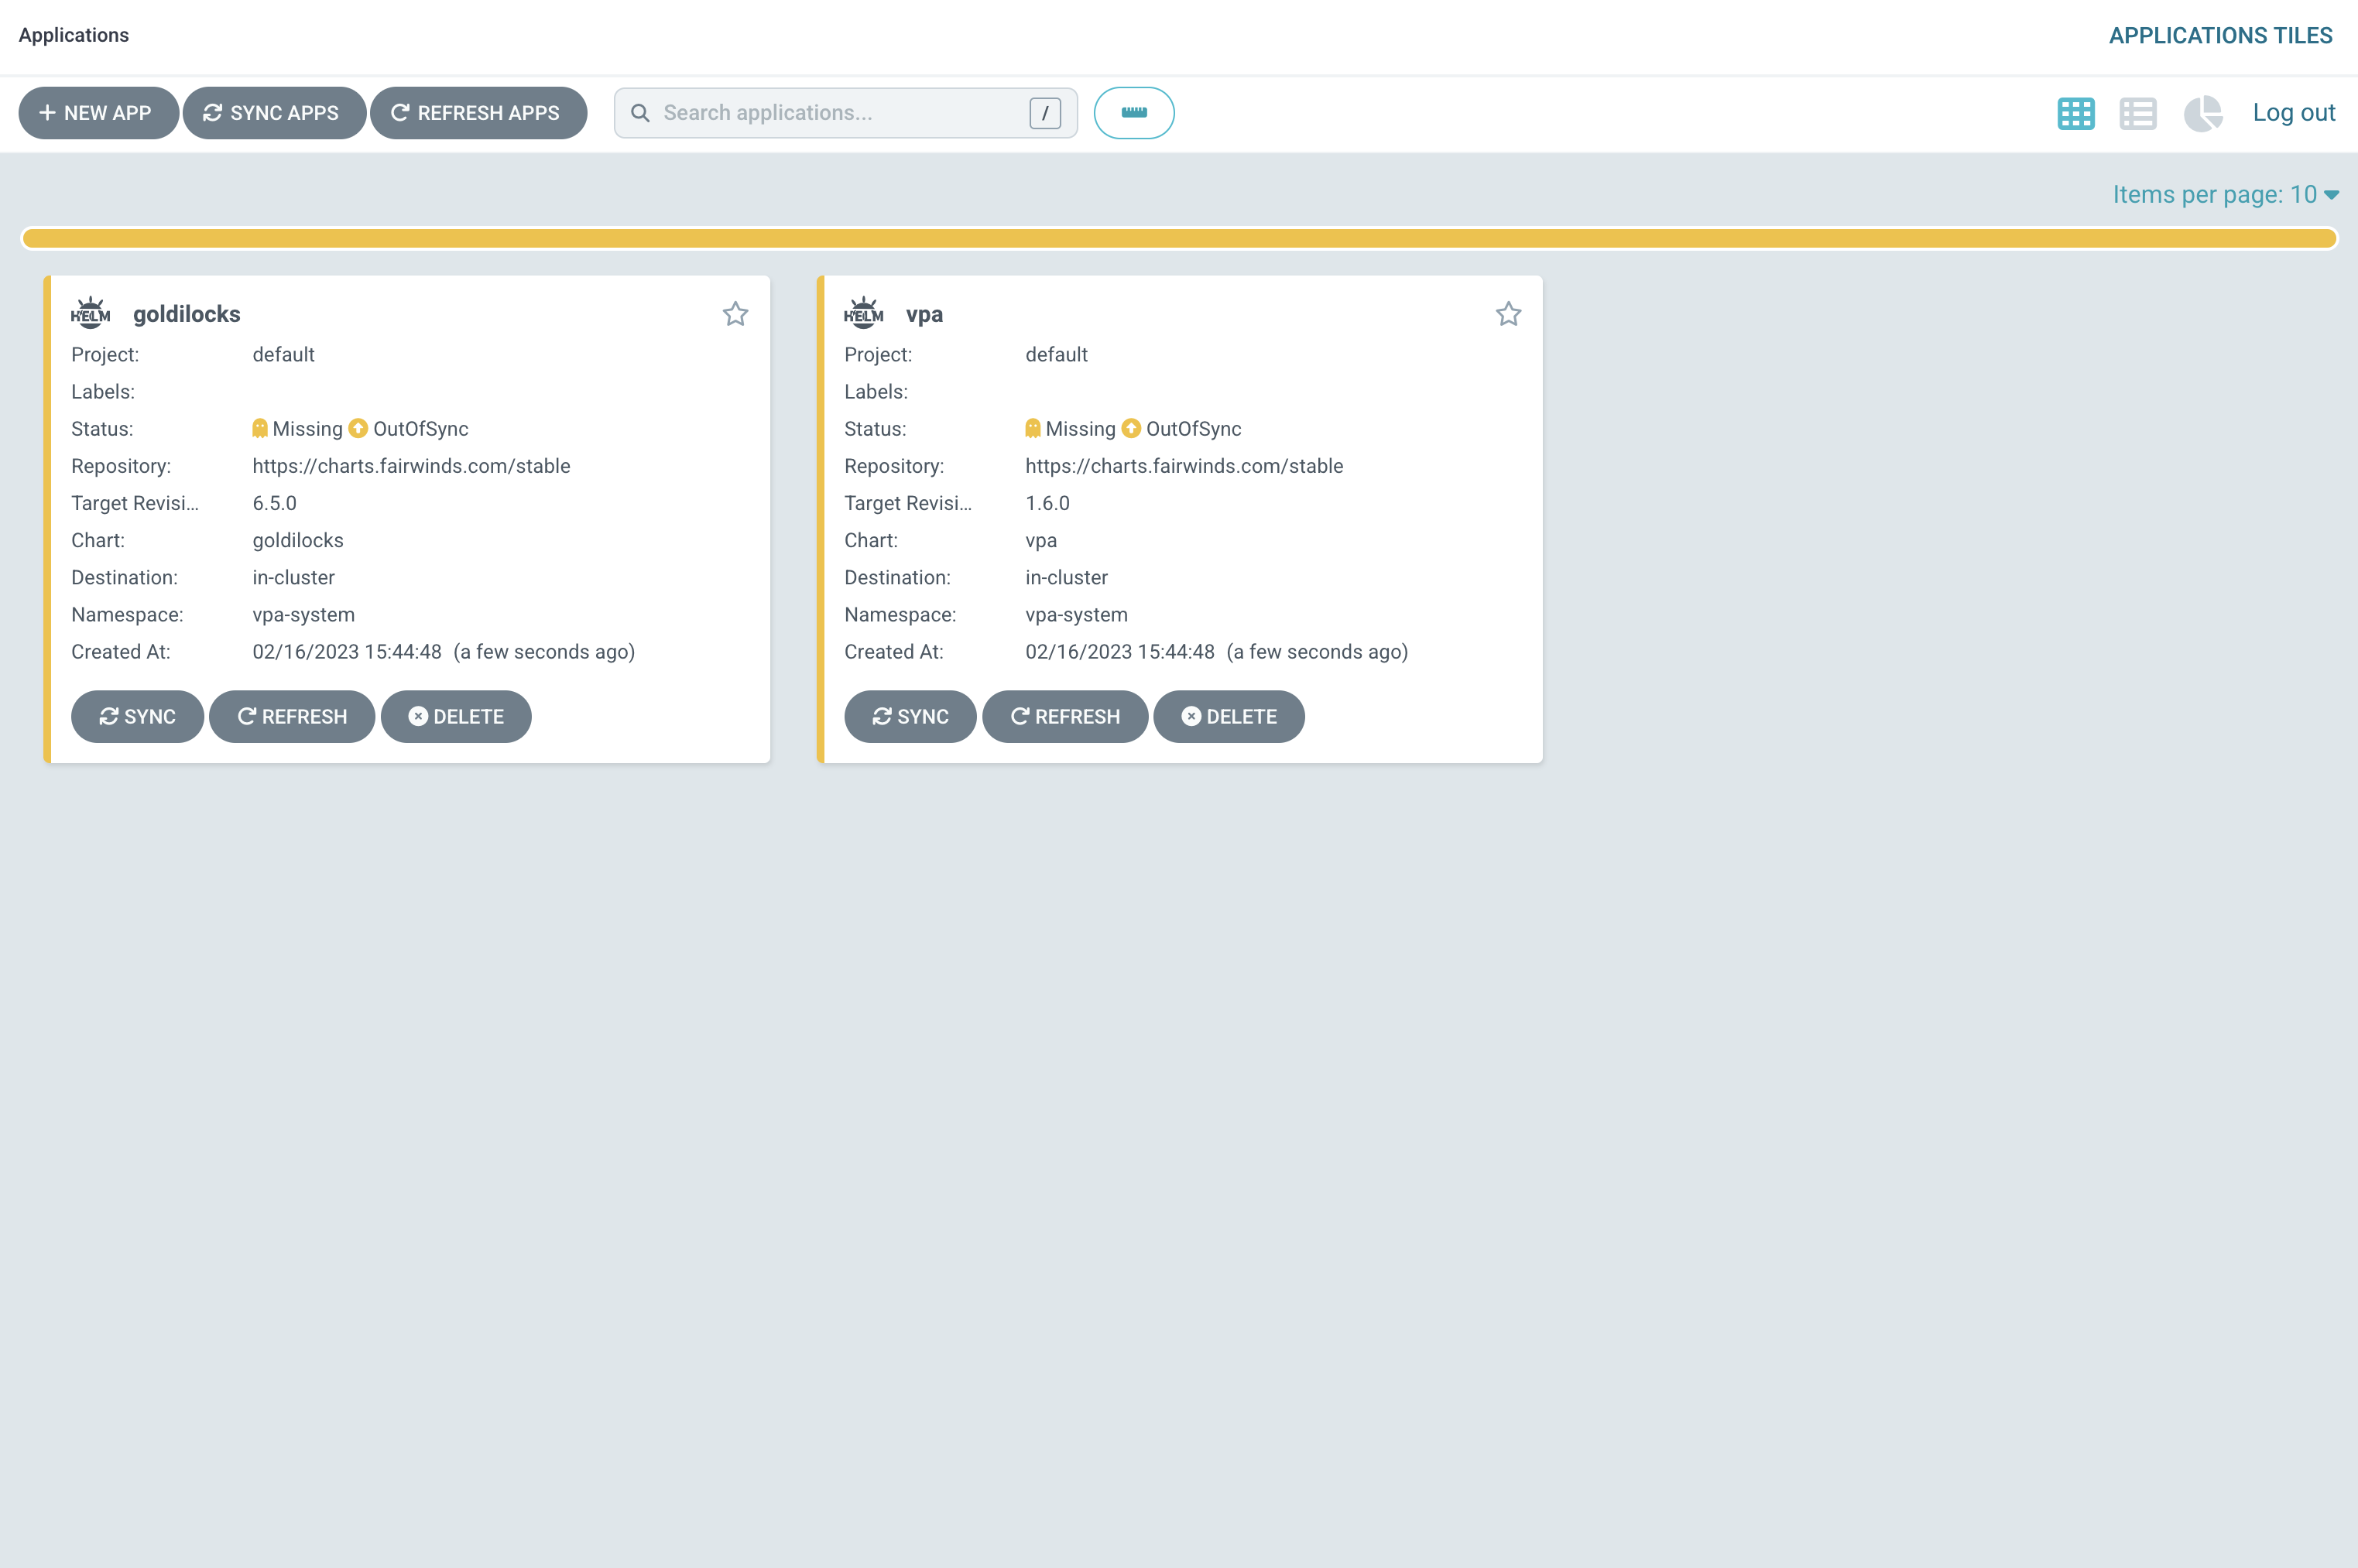Open the summary pie chart view

click(2203, 113)
